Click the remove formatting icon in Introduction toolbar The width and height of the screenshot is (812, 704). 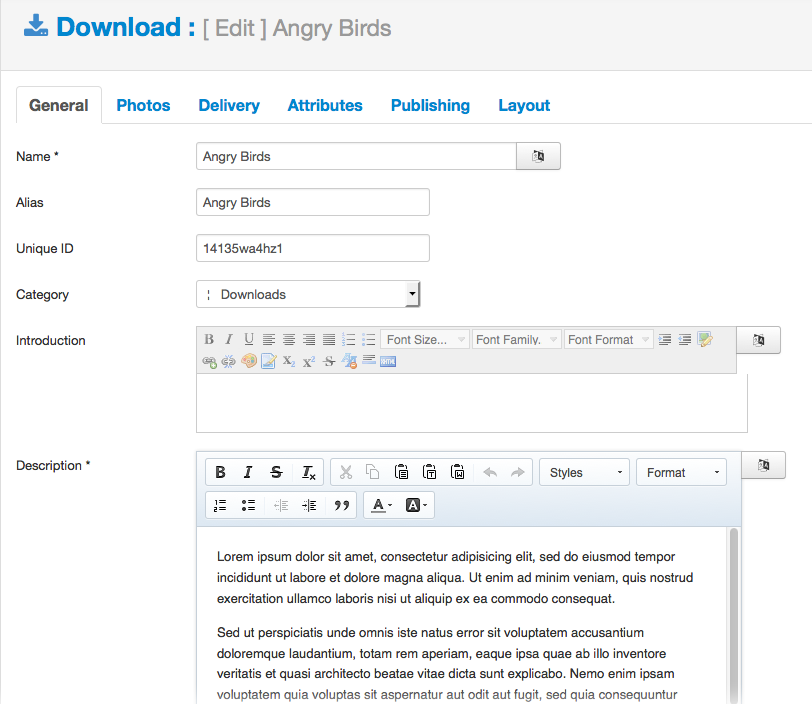tap(349, 361)
